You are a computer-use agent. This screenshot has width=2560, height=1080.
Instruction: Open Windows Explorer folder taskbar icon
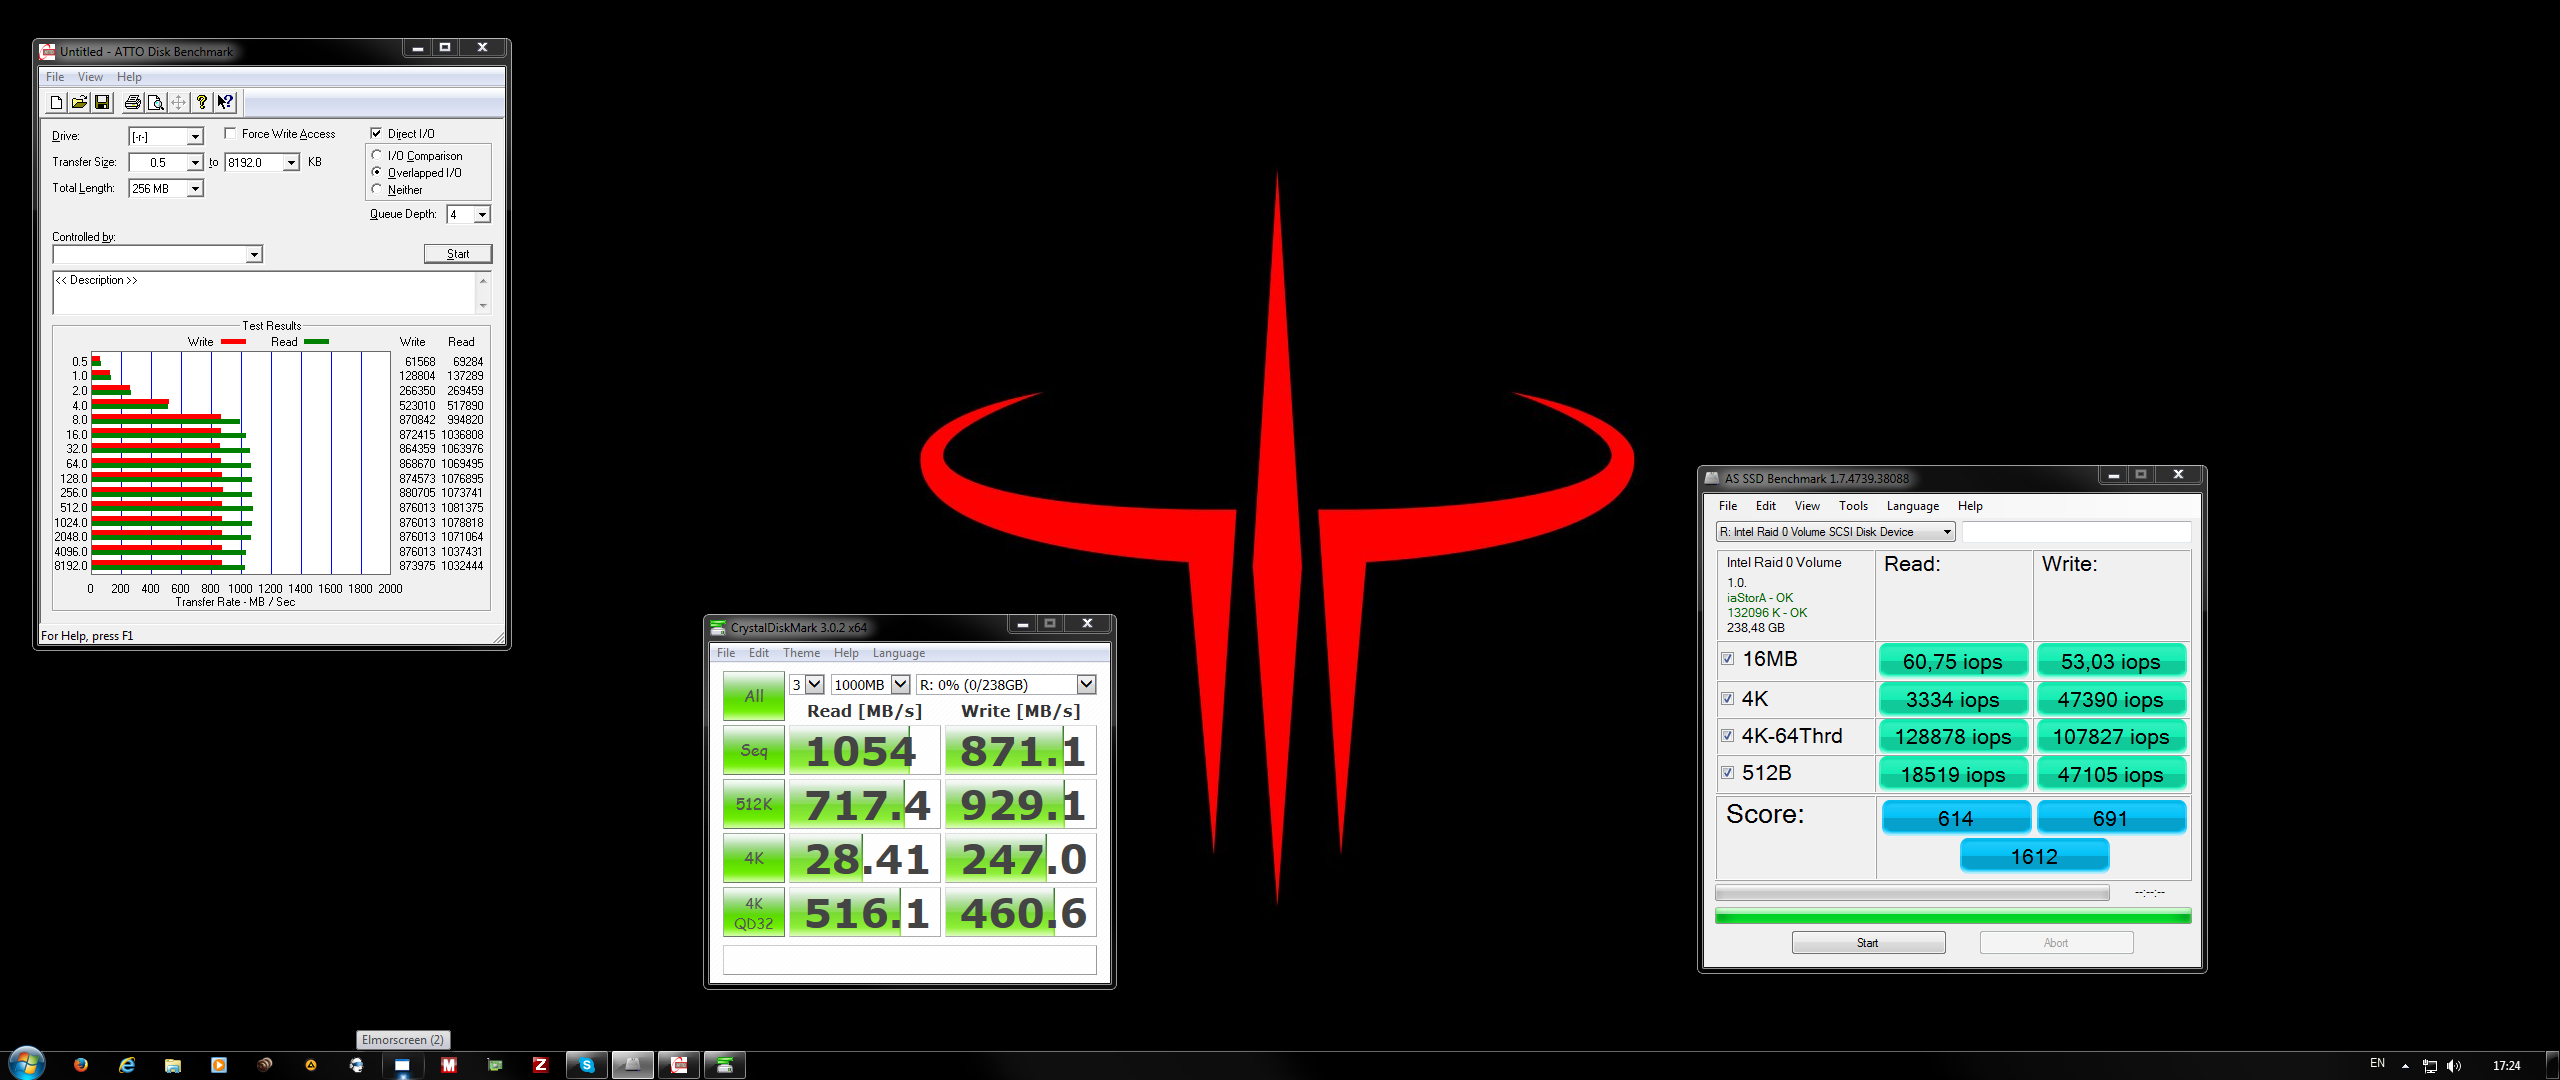click(x=173, y=1065)
